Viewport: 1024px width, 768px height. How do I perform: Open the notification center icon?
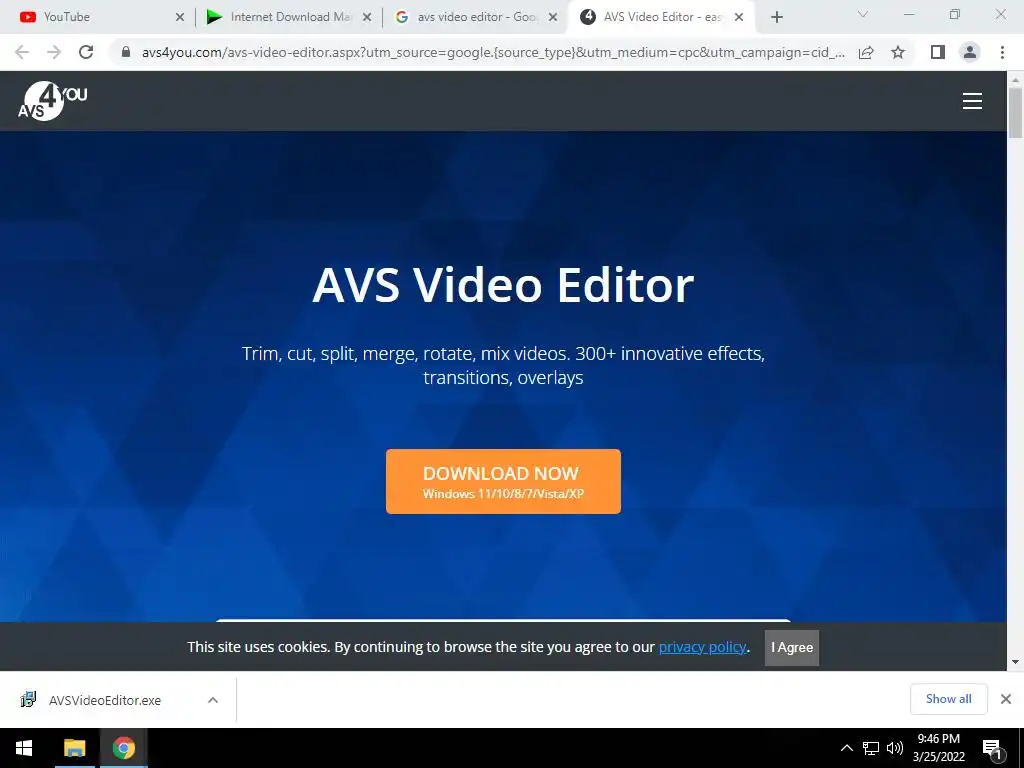(992, 749)
